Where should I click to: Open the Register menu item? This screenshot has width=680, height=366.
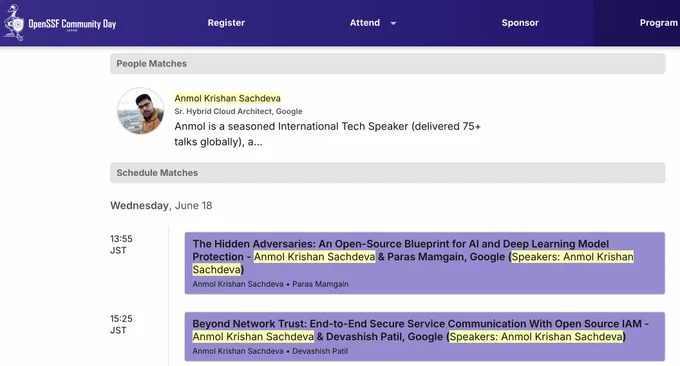pos(226,23)
